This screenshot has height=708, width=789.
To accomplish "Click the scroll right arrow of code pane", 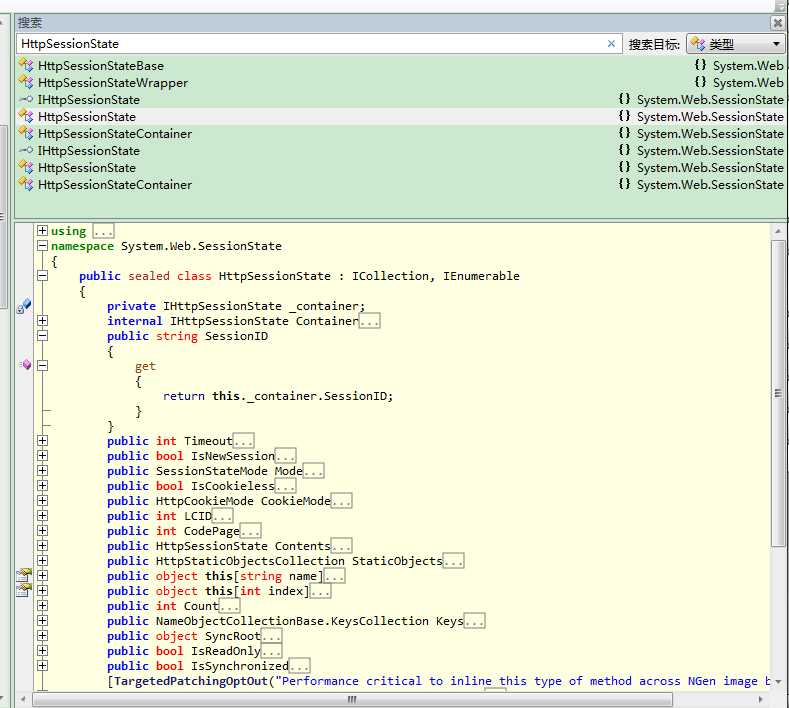I will (x=760, y=699).
